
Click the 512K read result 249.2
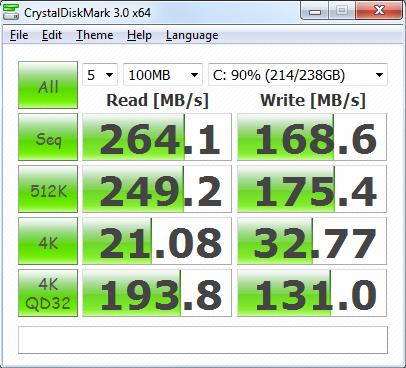[x=157, y=189]
